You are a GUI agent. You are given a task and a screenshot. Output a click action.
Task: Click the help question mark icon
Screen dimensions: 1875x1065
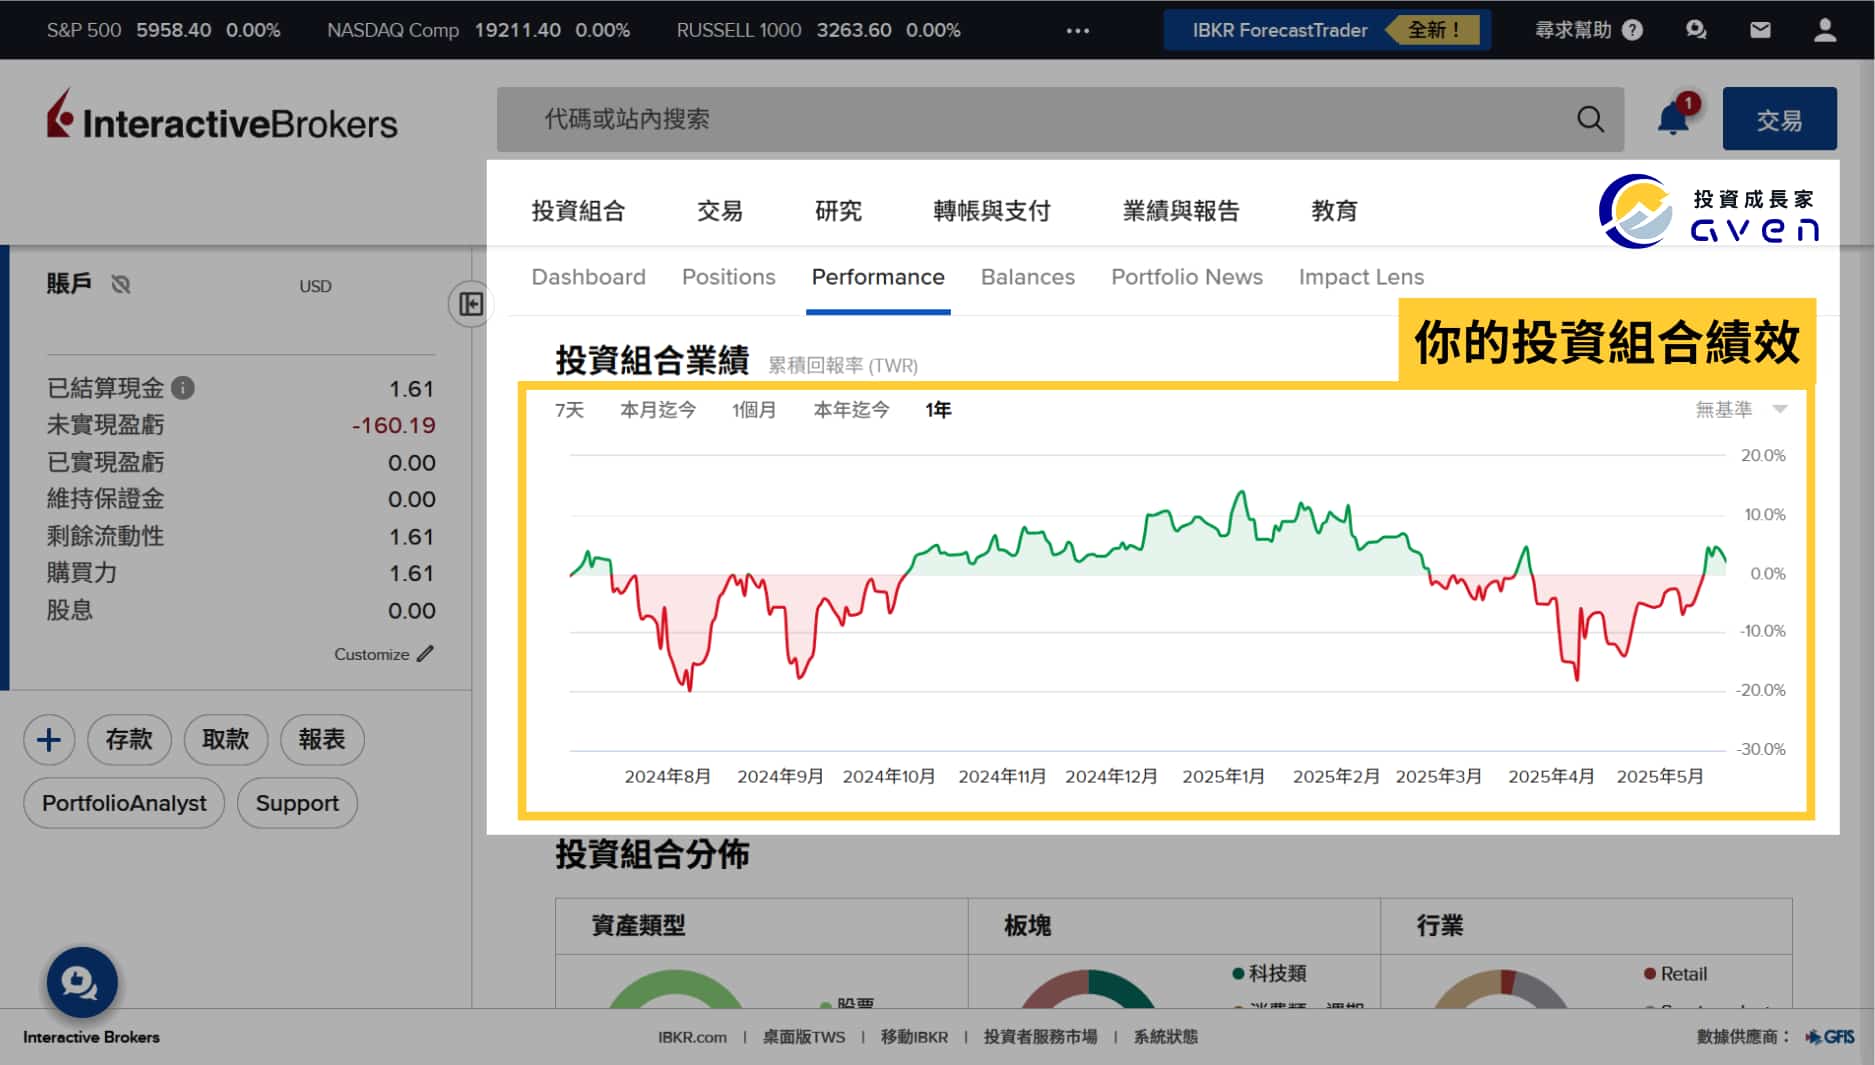[x=1632, y=30]
